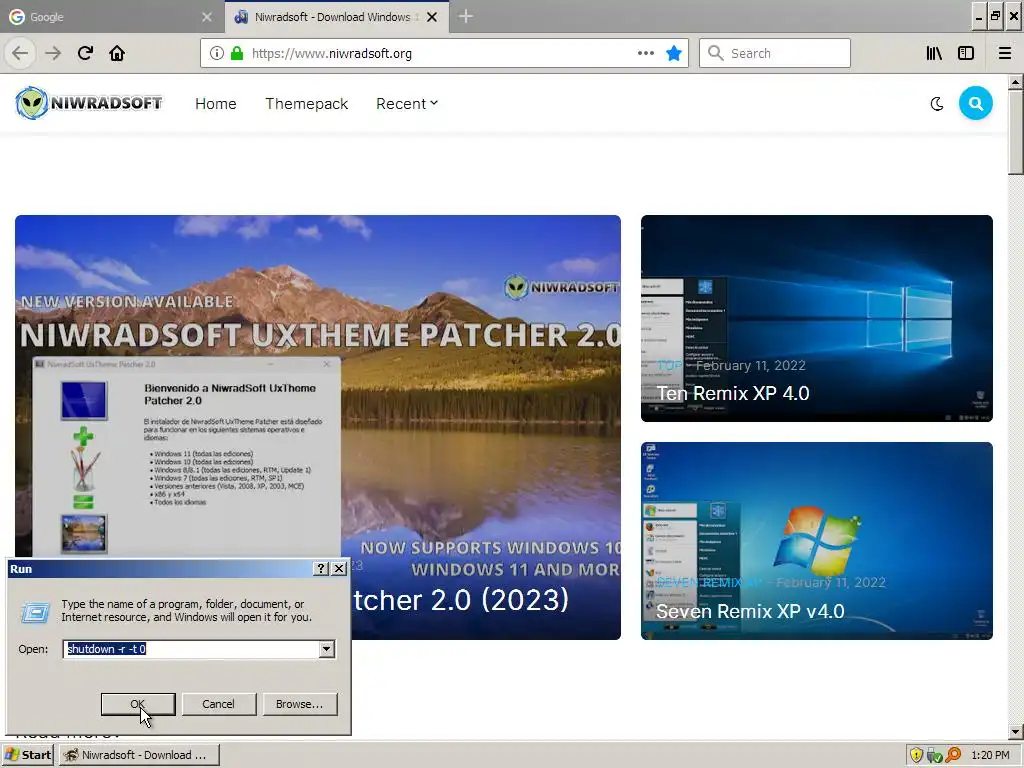Screen dimensions: 1024x768
Task: Open the Firefox hamburger menu
Action: point(1005,53)
